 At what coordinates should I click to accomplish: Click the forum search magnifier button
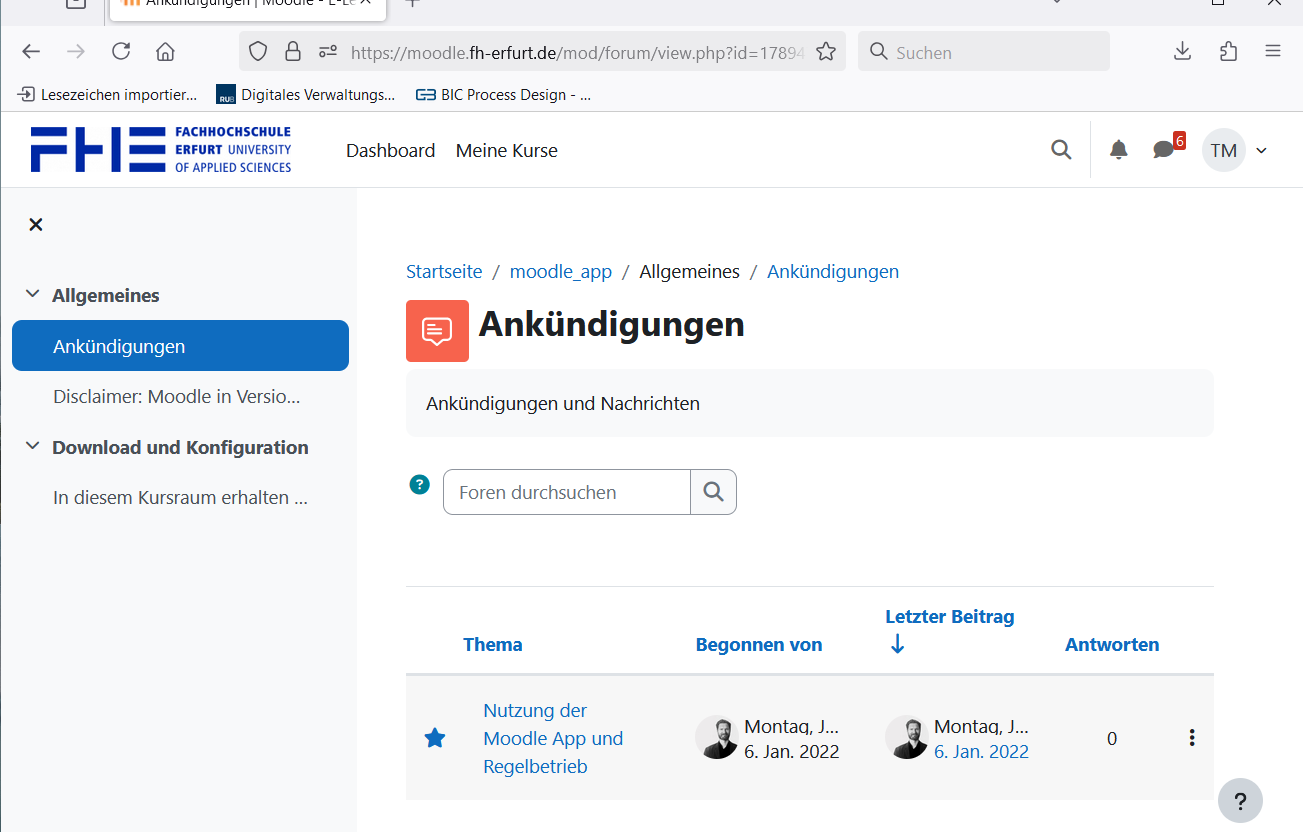[x=713, y=492]
